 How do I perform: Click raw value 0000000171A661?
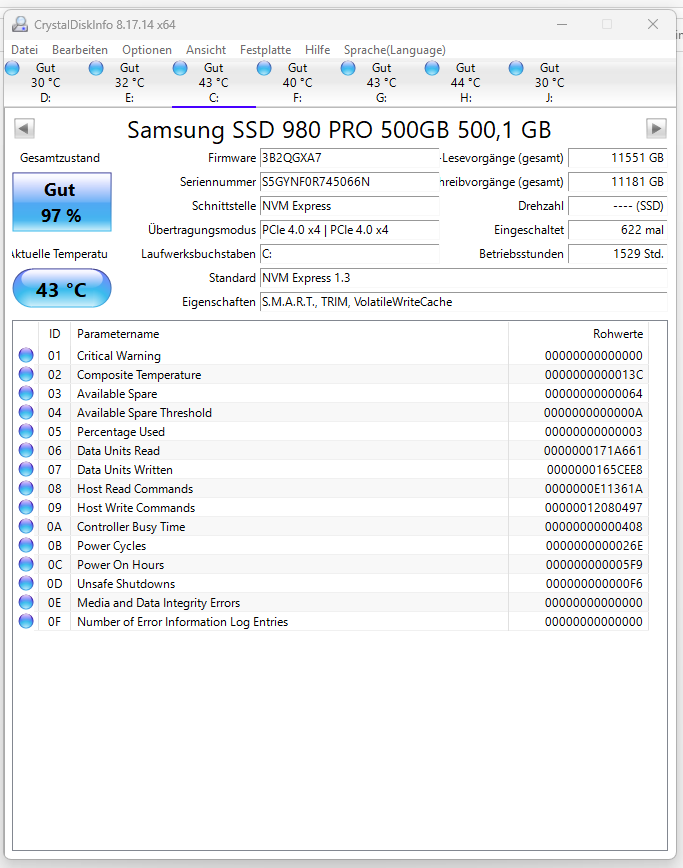(x=593, y=451)
